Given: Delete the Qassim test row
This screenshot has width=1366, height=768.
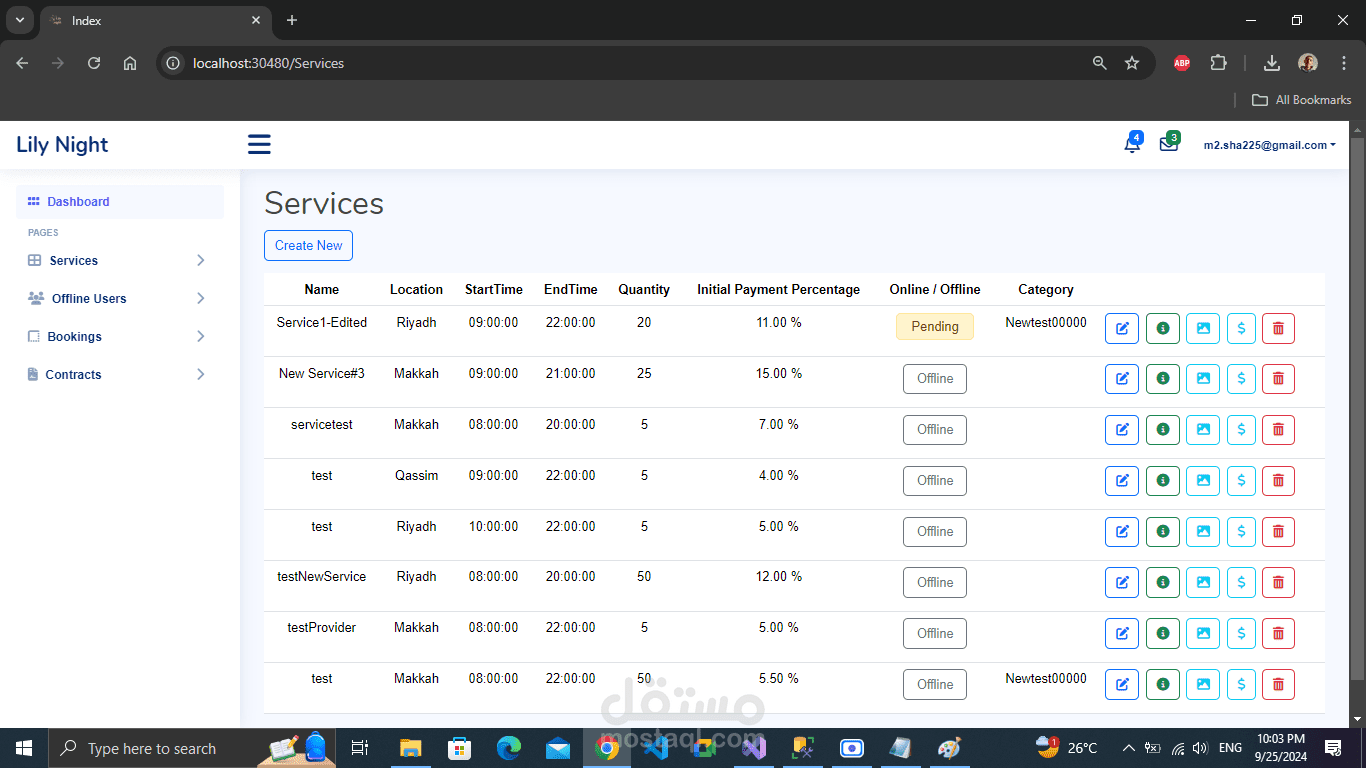Looking at the screenshot, I should [1278, 481].
